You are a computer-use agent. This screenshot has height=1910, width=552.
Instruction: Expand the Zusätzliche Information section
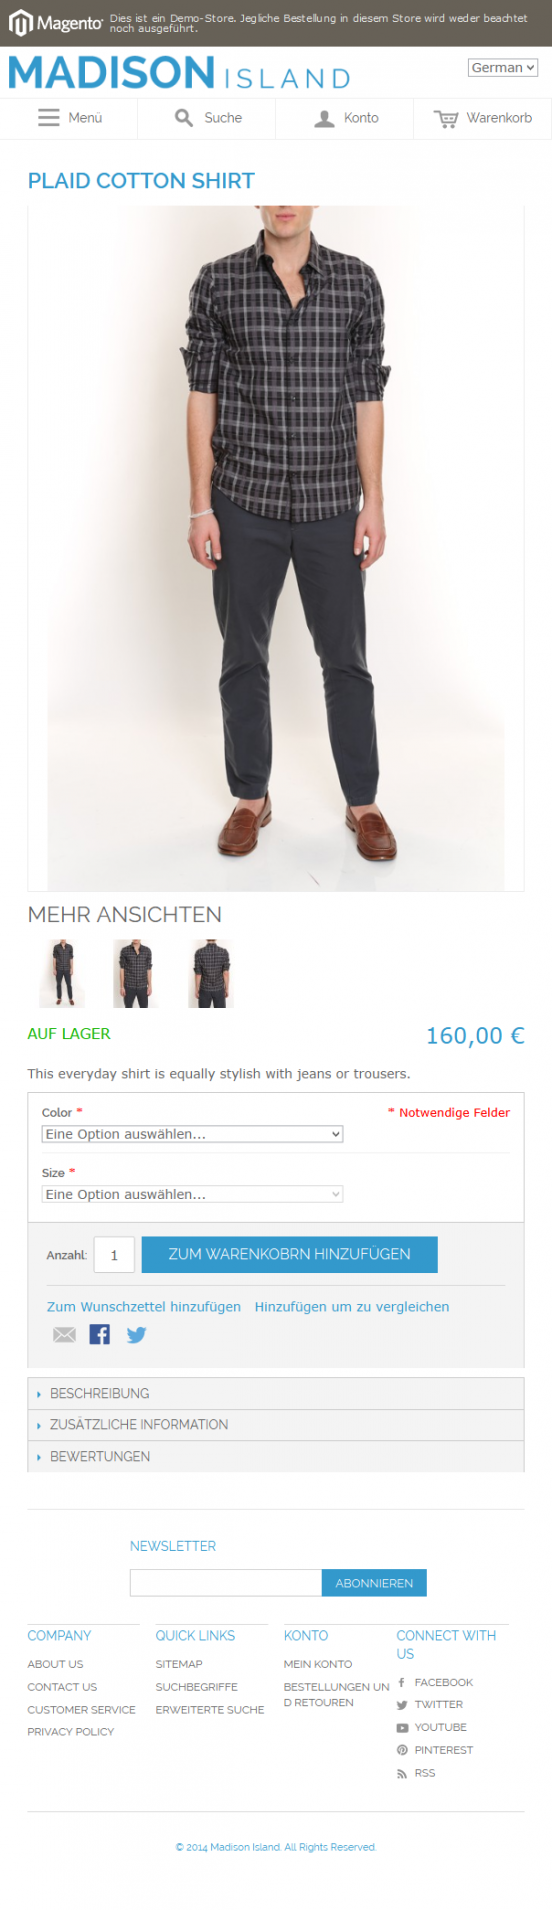[276, 1424]
